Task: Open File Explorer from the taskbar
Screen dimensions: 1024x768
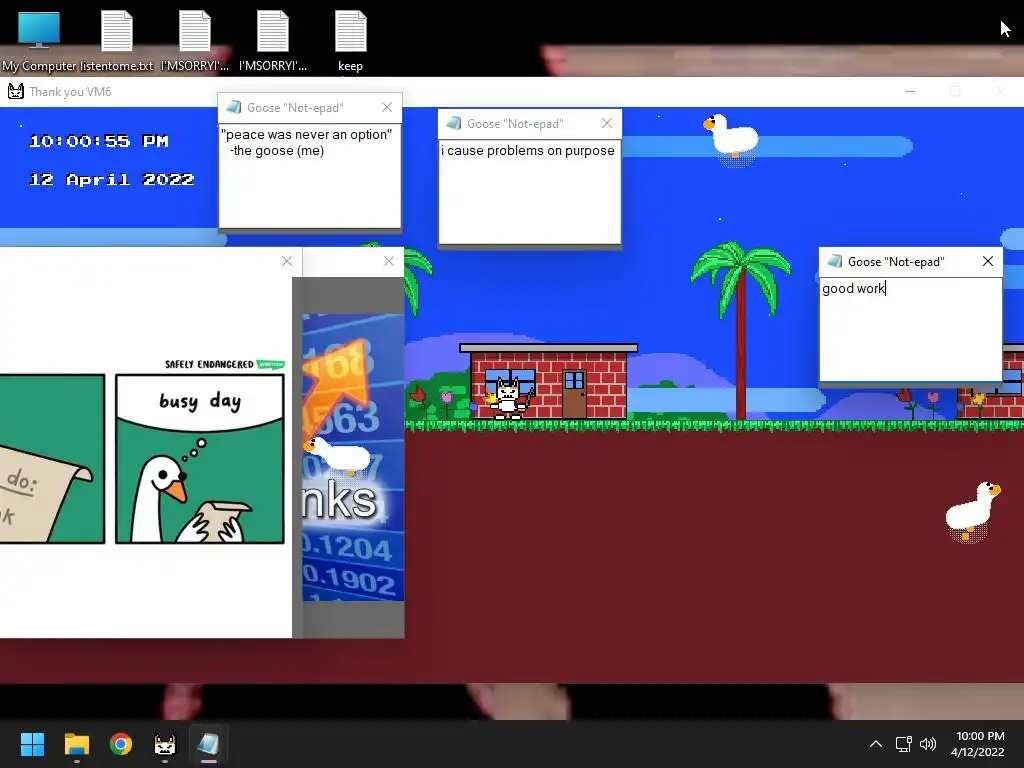Action: click(76, 744)
